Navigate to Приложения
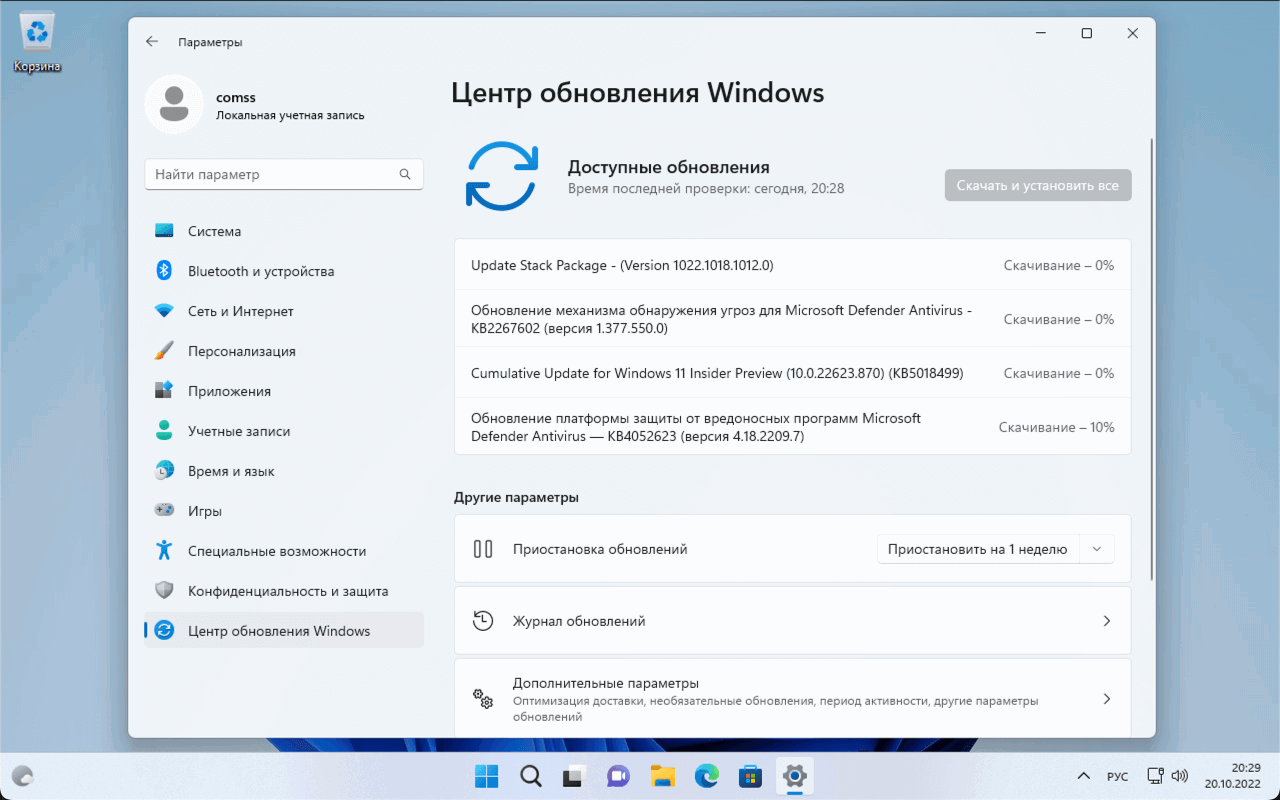The width and height of the screenshot is (1280, 800). pos(284,391)
